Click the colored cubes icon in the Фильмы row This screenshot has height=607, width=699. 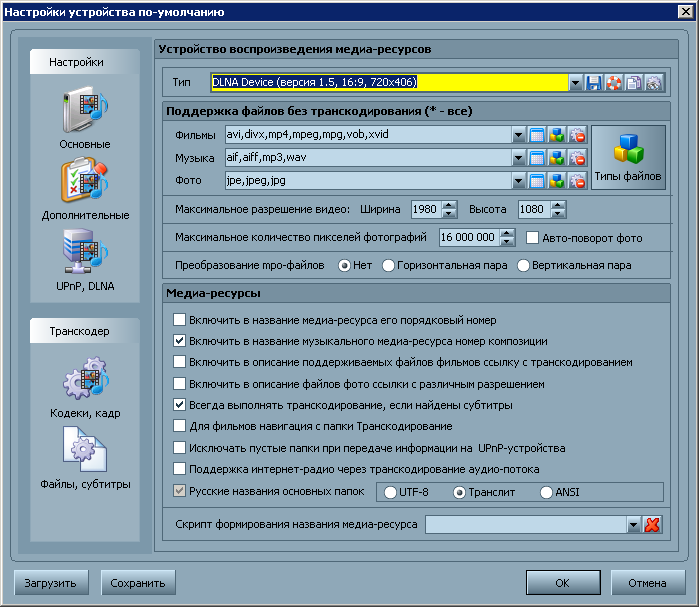557,135
